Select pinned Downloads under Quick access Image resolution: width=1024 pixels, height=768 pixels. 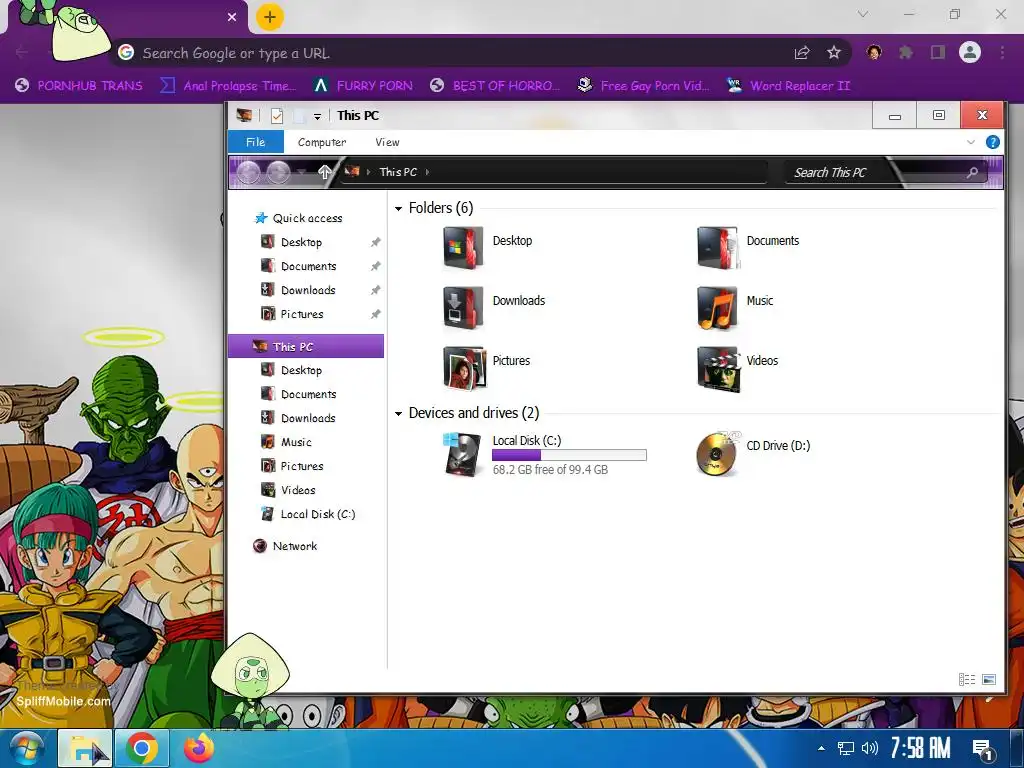point(308,290)
